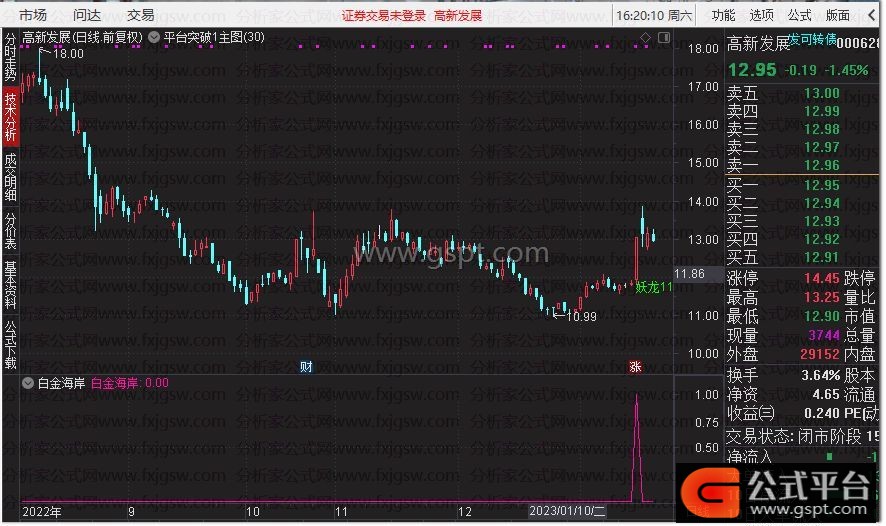Select the 分时走势 sidebar tab

(x=10, y=57)
